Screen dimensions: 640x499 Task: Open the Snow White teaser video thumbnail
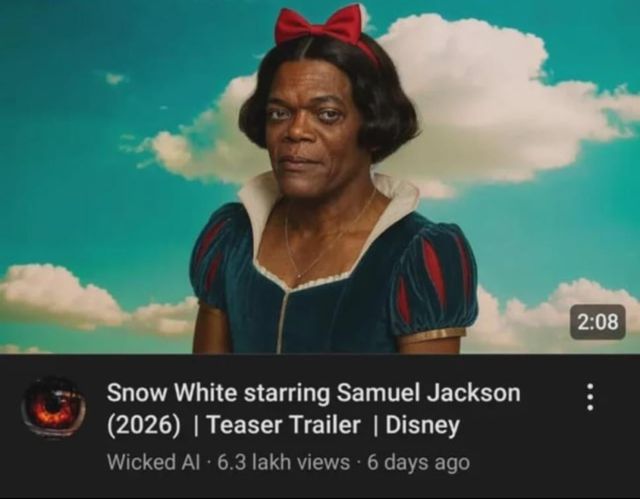click(x=320, y=177)
